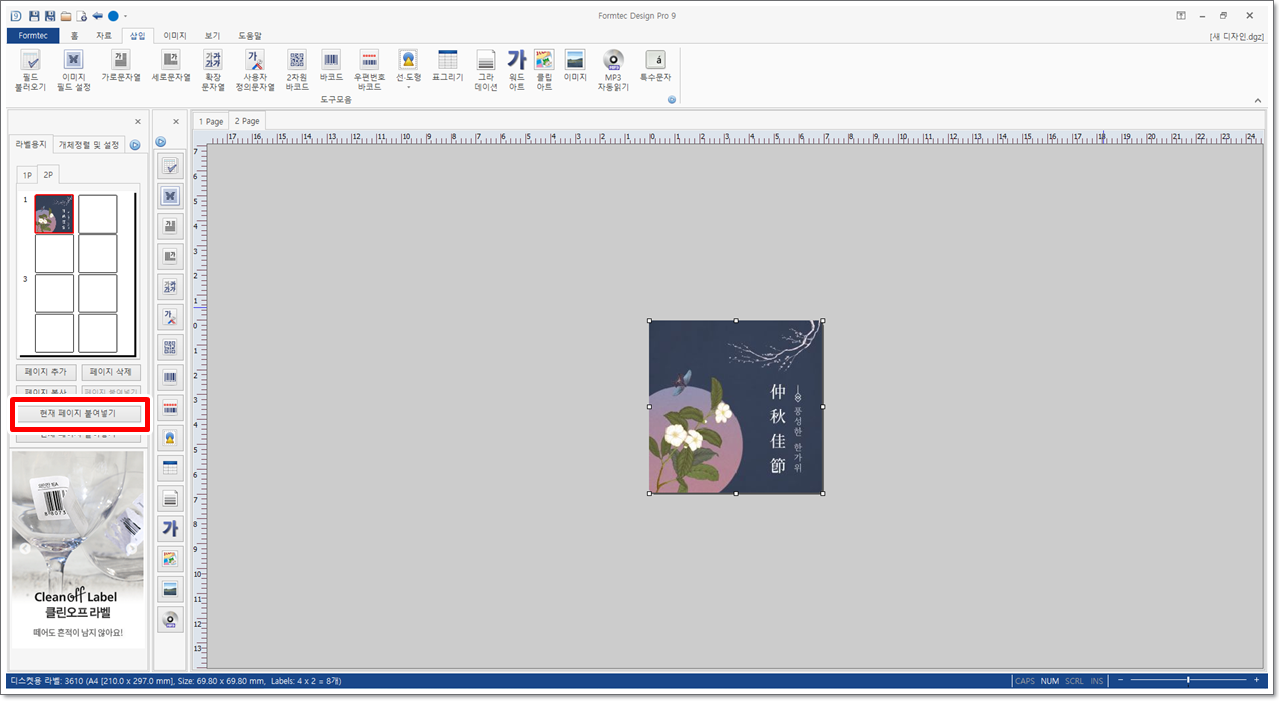Click the large 가 WordArt icon in the vertical toolbar
This screenshot has height=701, width=1280.
pos(170,528)
